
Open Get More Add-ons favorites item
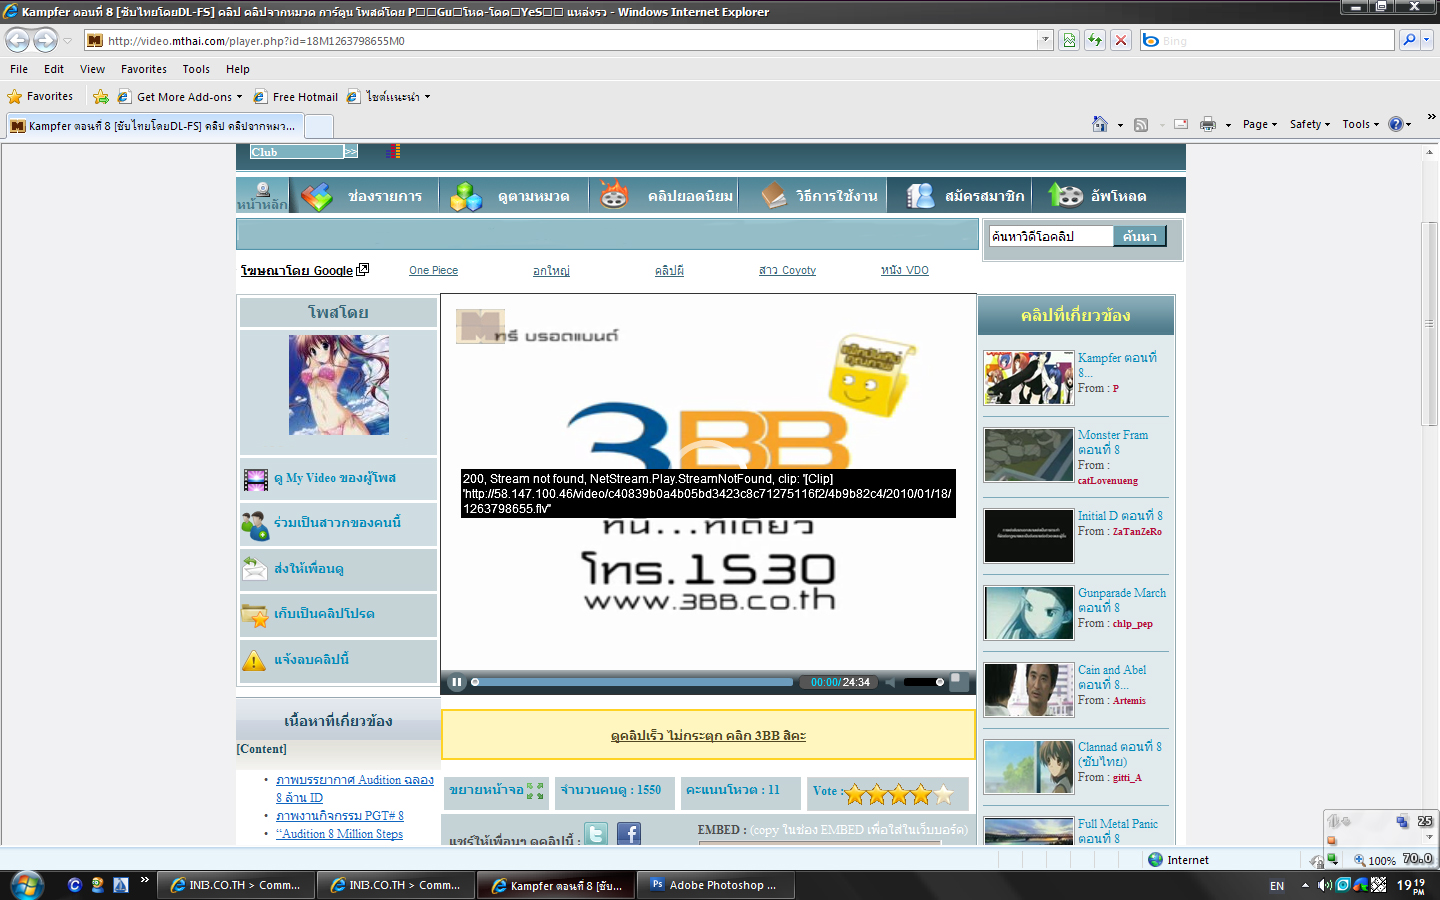pyautogui.click(x=180, y=97)
